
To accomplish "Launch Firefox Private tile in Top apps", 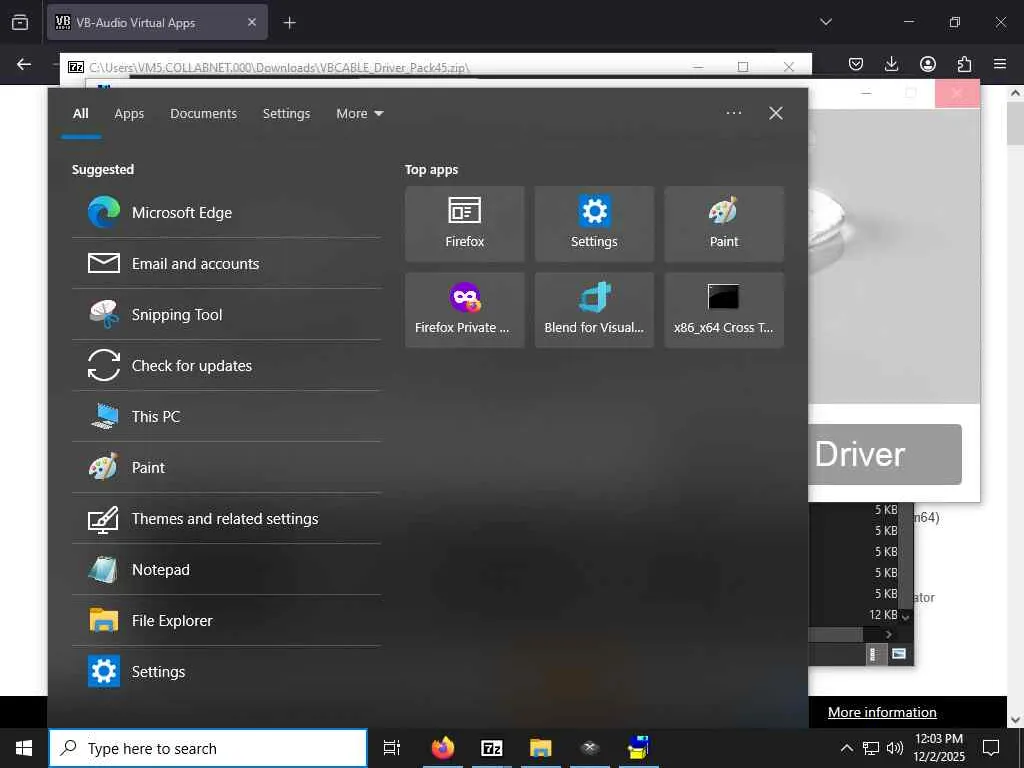I will click(464, 310).
